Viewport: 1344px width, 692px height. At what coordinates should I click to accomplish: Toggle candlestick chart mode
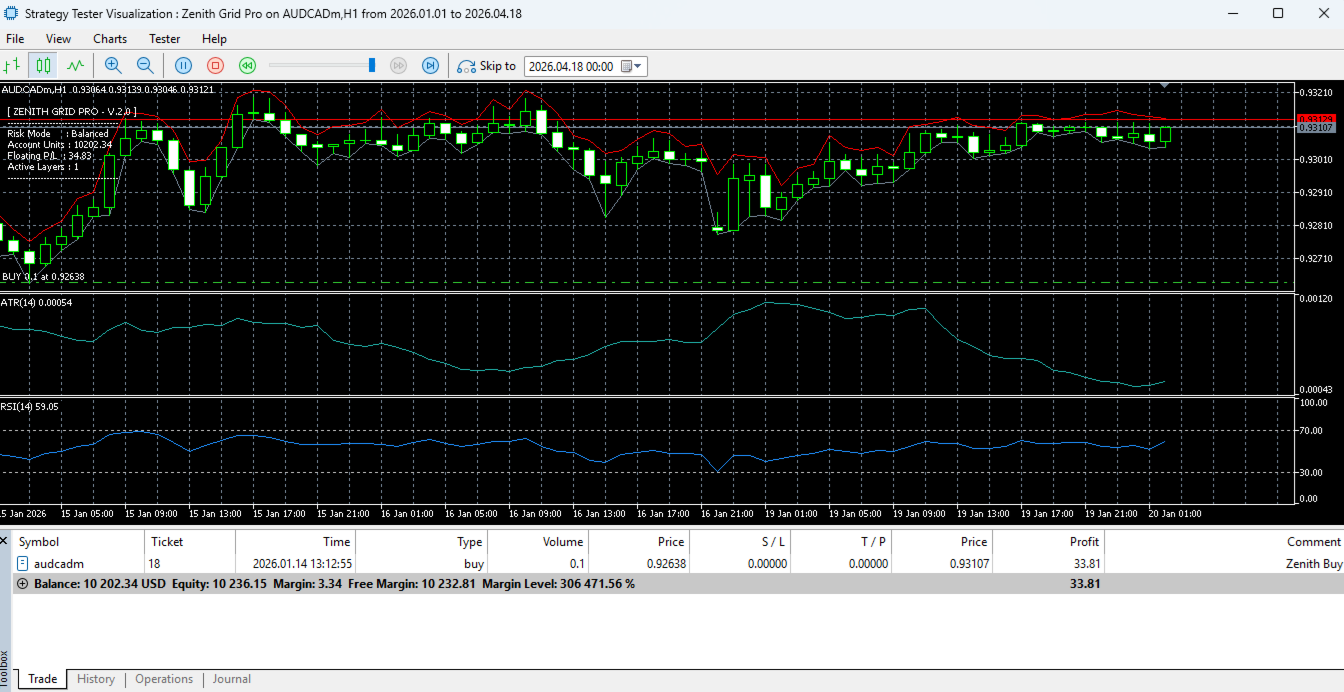point(43,66)
